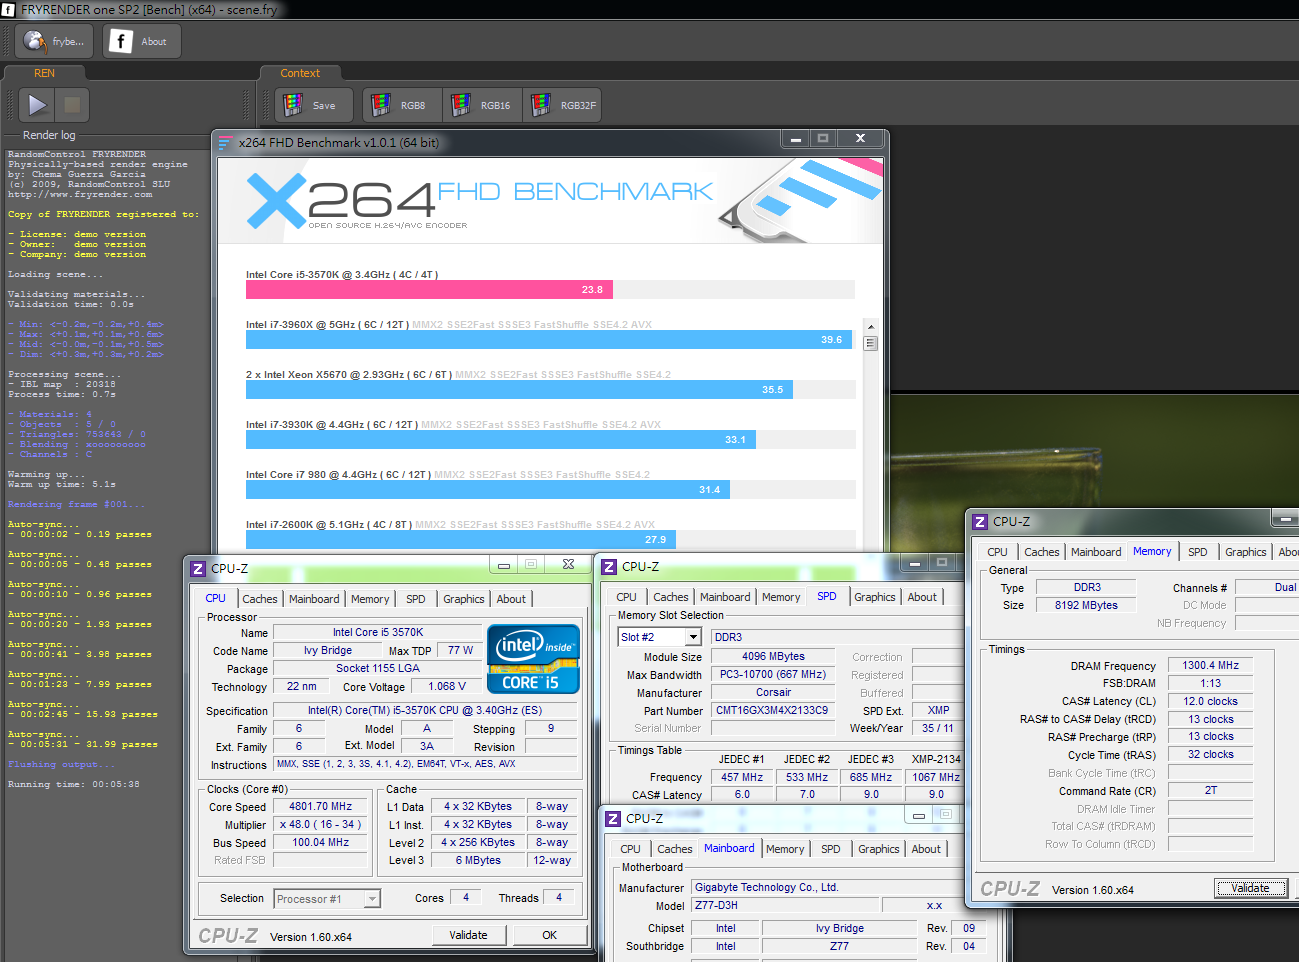Select the Xeon X5670 35.5 result bar
Screen dimensions: 1299x962
pos(519,389)
